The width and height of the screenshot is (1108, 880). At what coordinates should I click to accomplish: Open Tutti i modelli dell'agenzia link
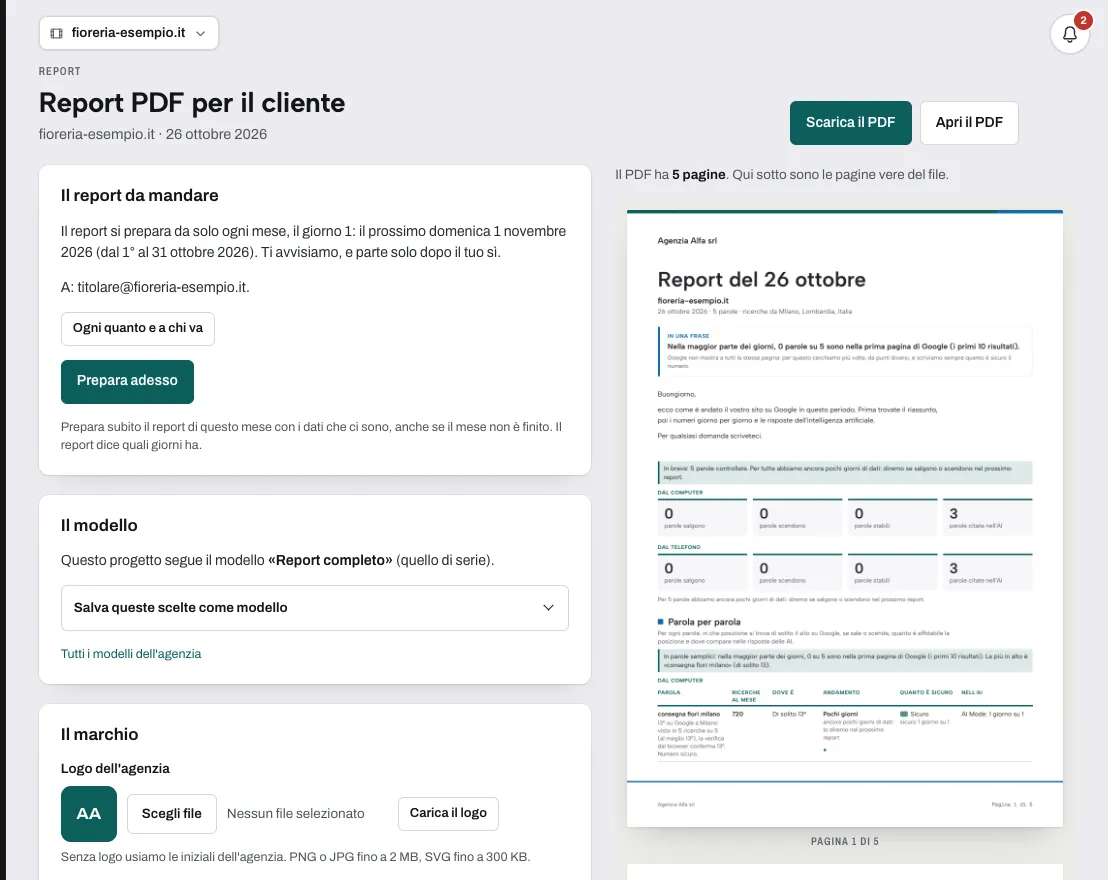coord(131,654)
